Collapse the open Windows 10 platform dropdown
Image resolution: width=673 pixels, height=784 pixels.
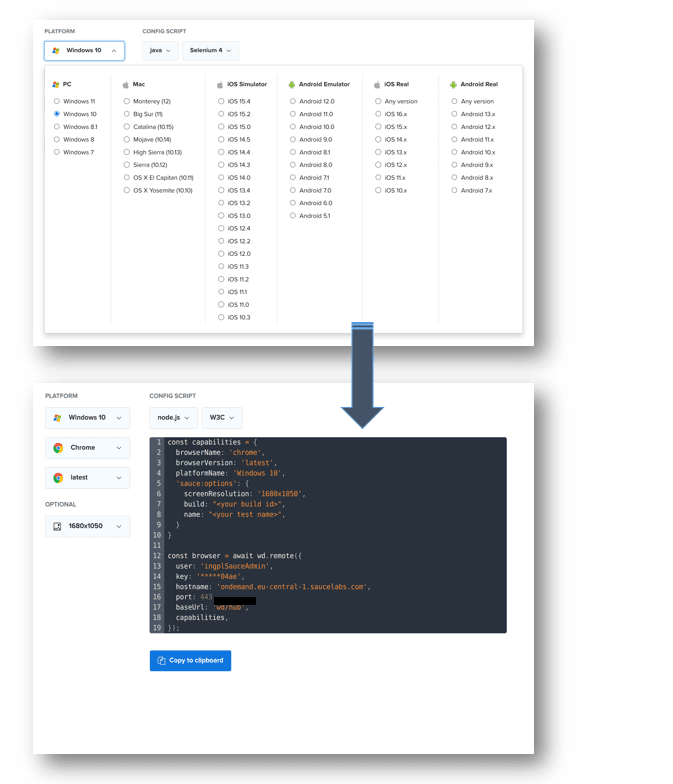point(84,50)
